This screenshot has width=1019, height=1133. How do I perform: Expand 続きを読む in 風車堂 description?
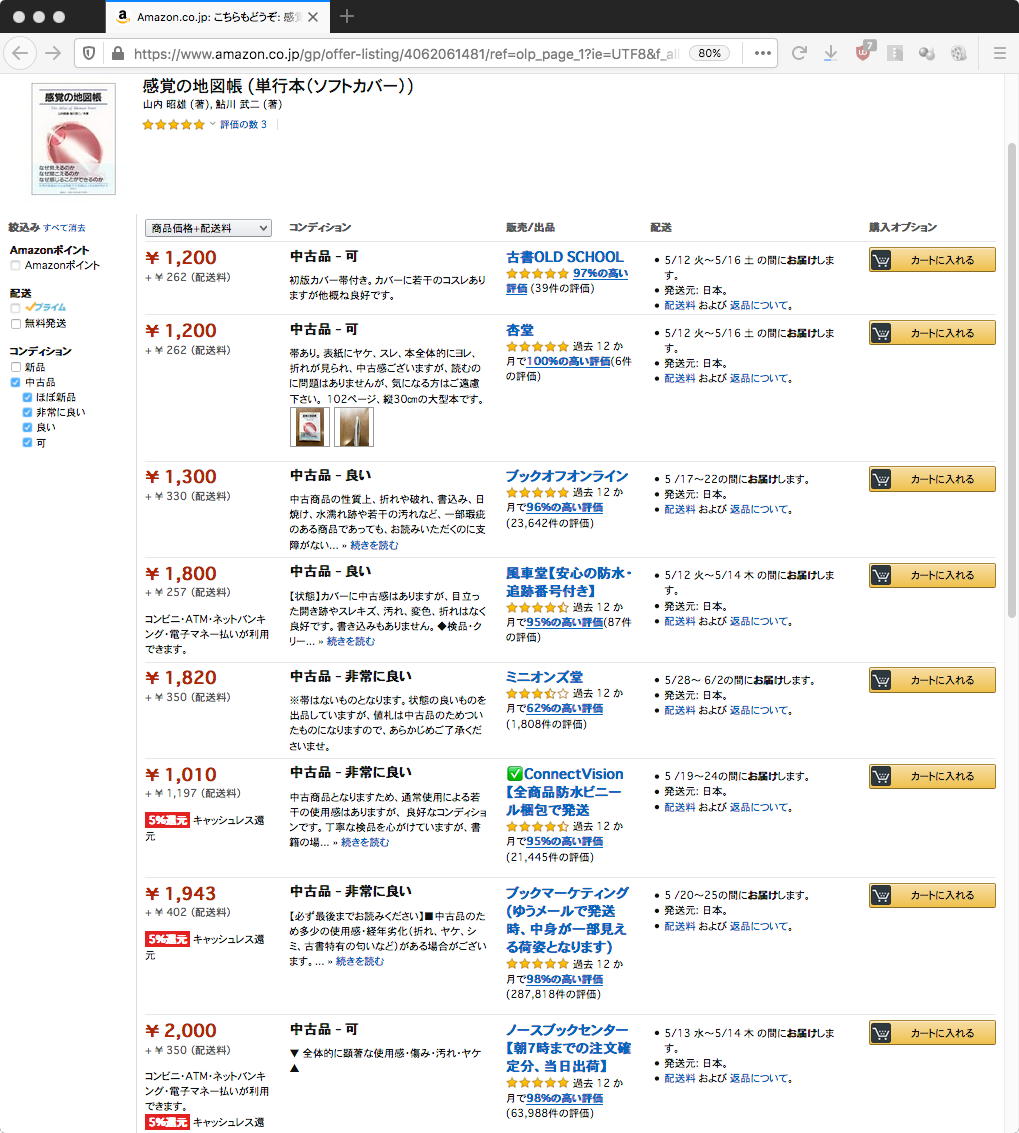point(351,642)
